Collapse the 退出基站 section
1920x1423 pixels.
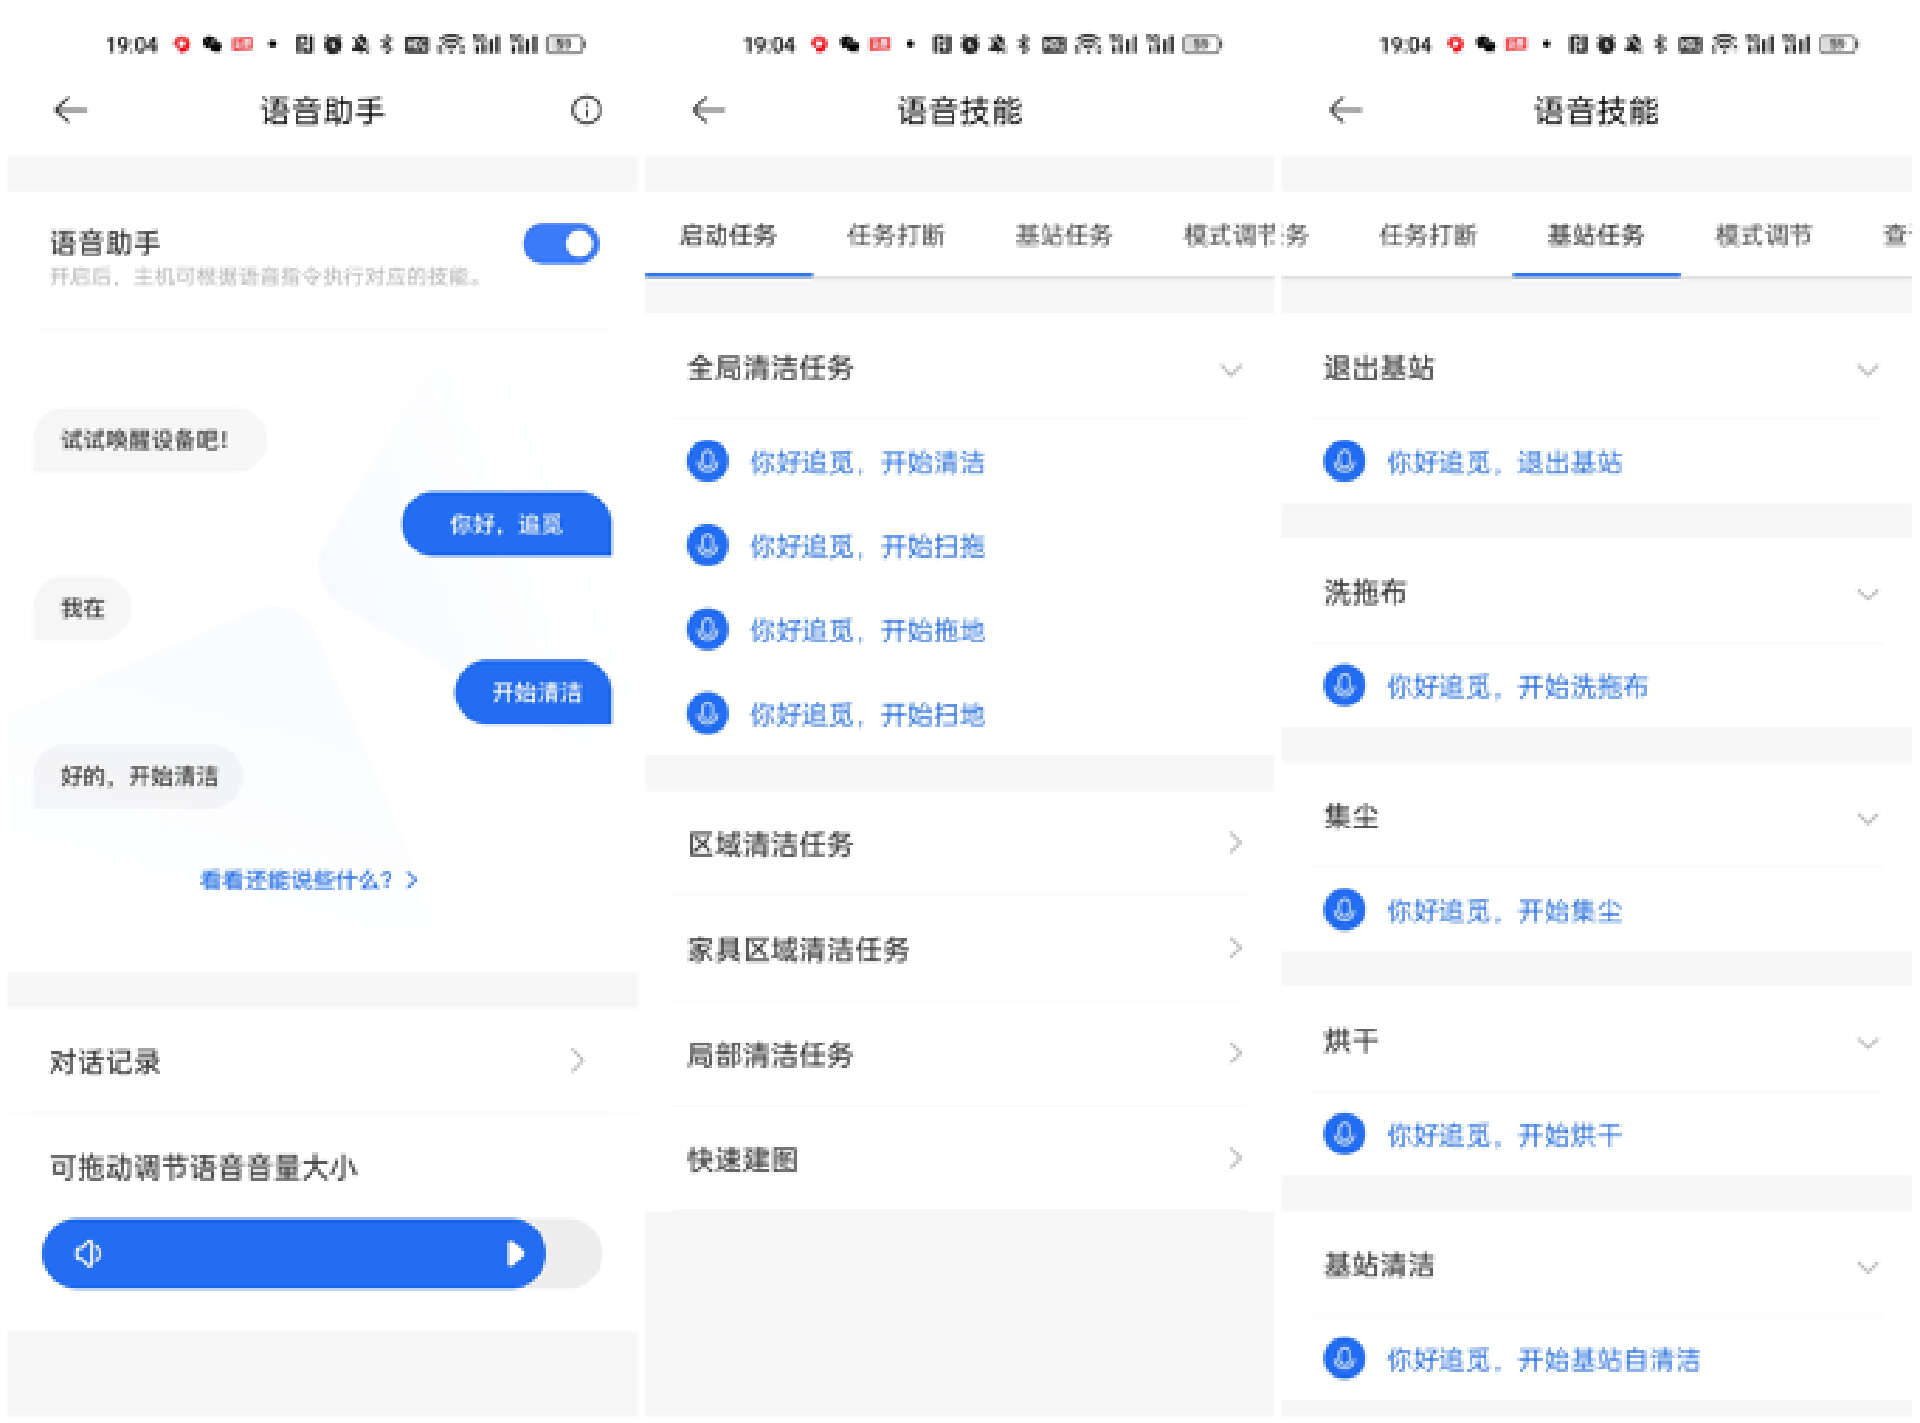tap(1868, 369)
